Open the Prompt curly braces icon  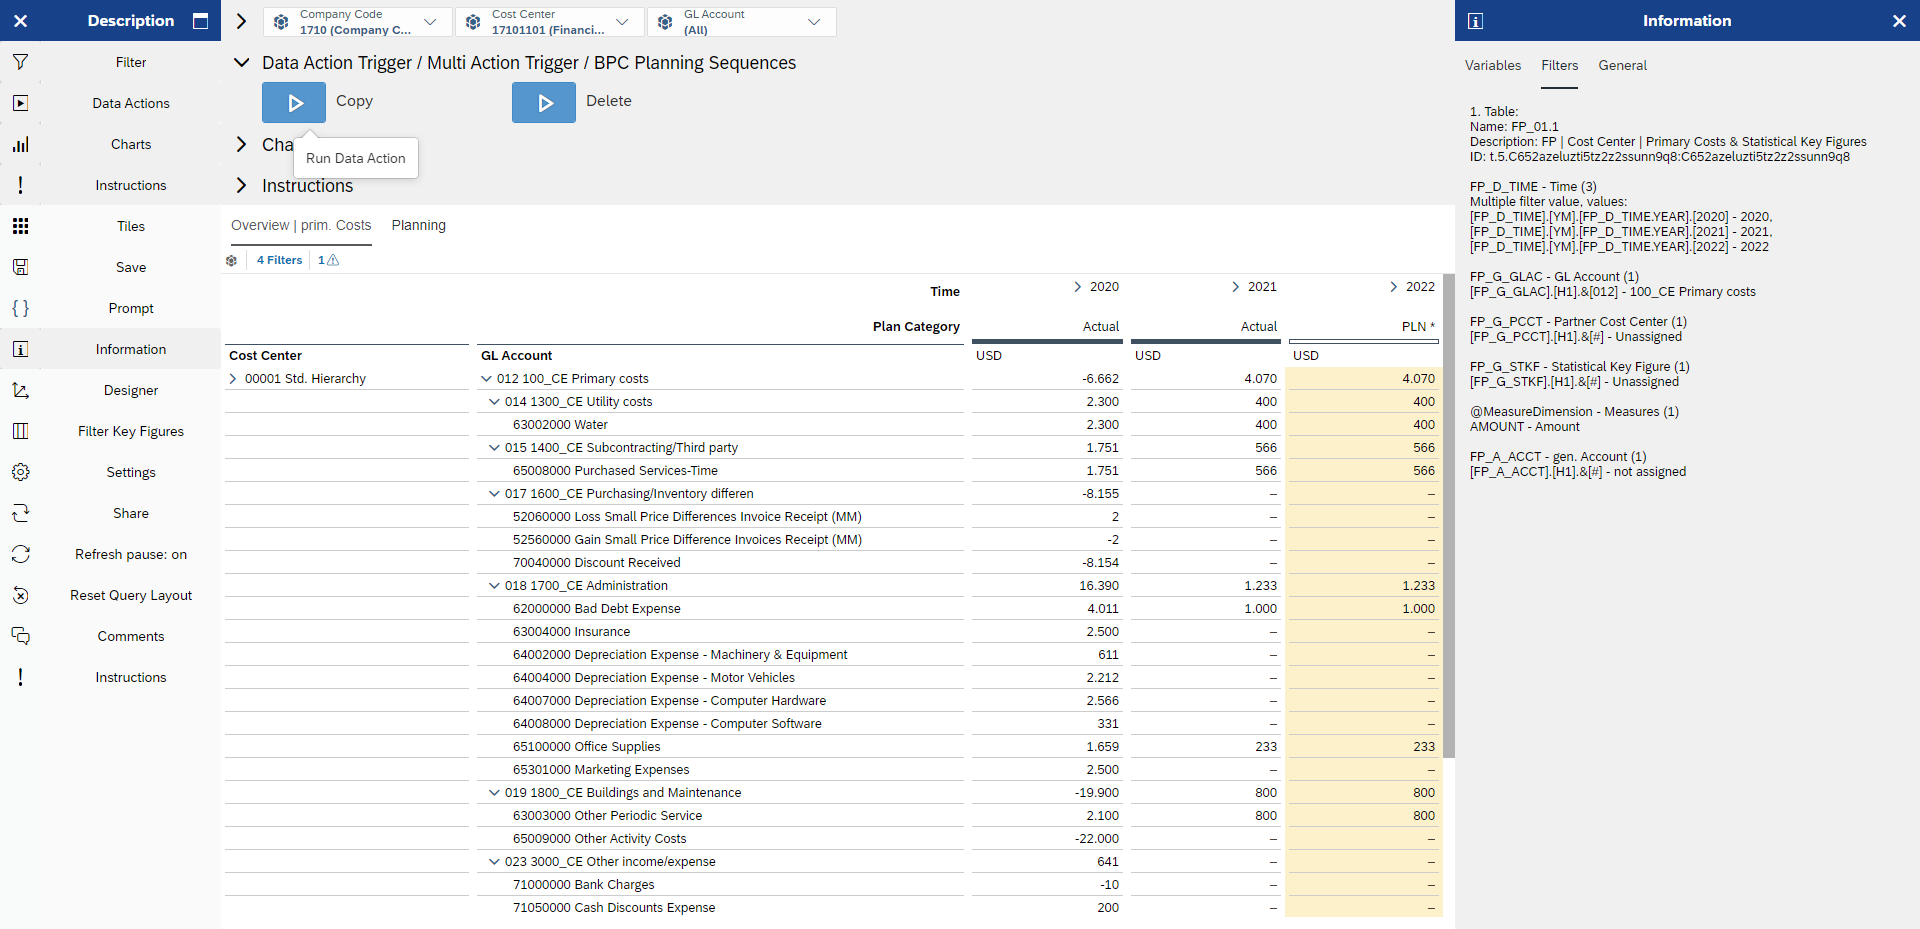20,308
